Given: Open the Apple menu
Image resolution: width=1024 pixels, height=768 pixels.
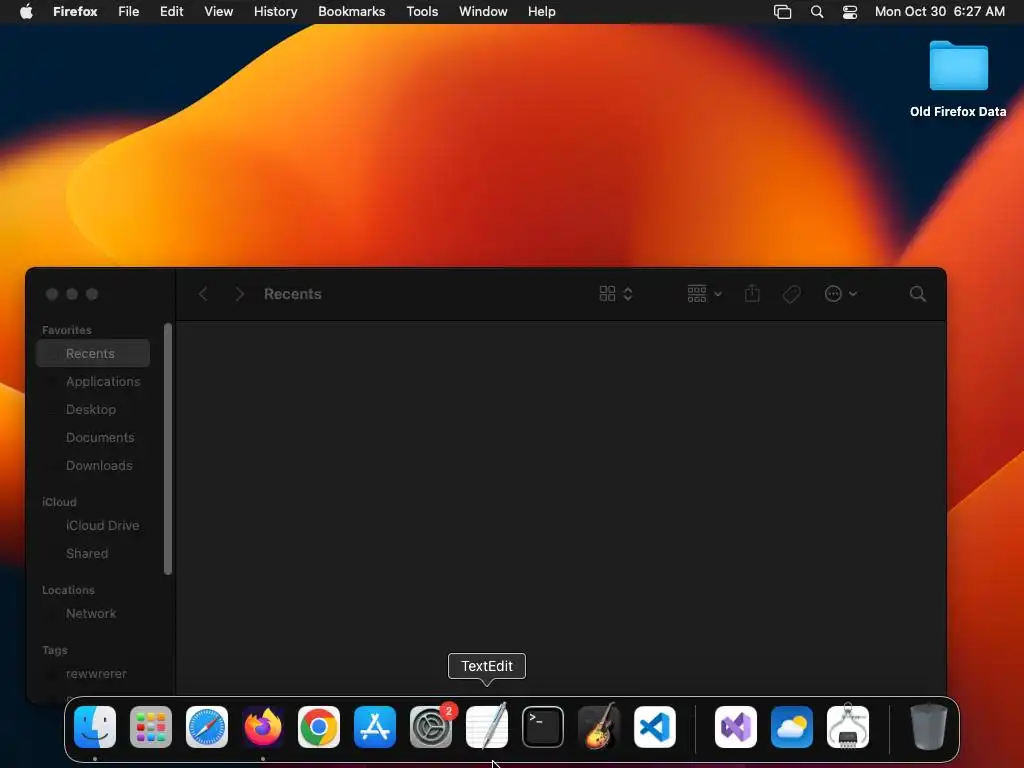Looking at the screenshot, I should click(26, 11).
